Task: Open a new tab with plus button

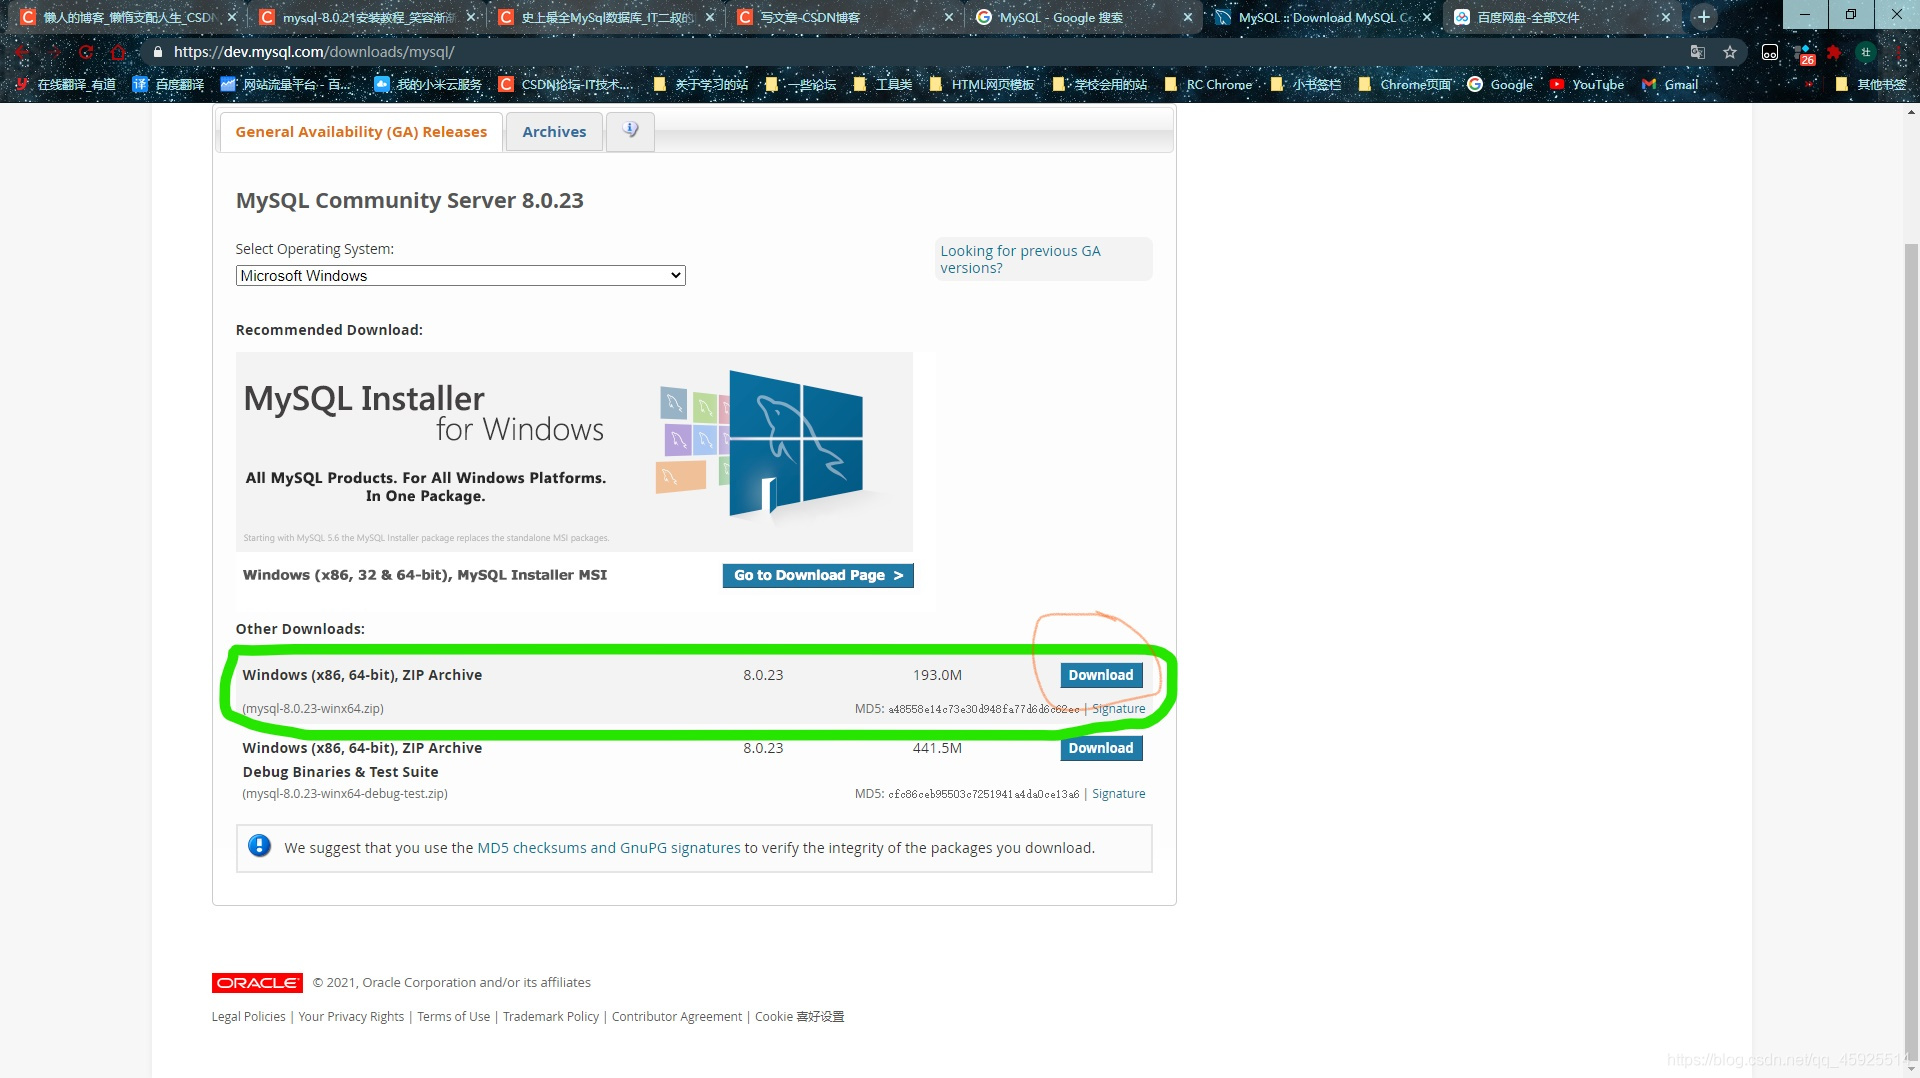Action: click(1704, 17)
